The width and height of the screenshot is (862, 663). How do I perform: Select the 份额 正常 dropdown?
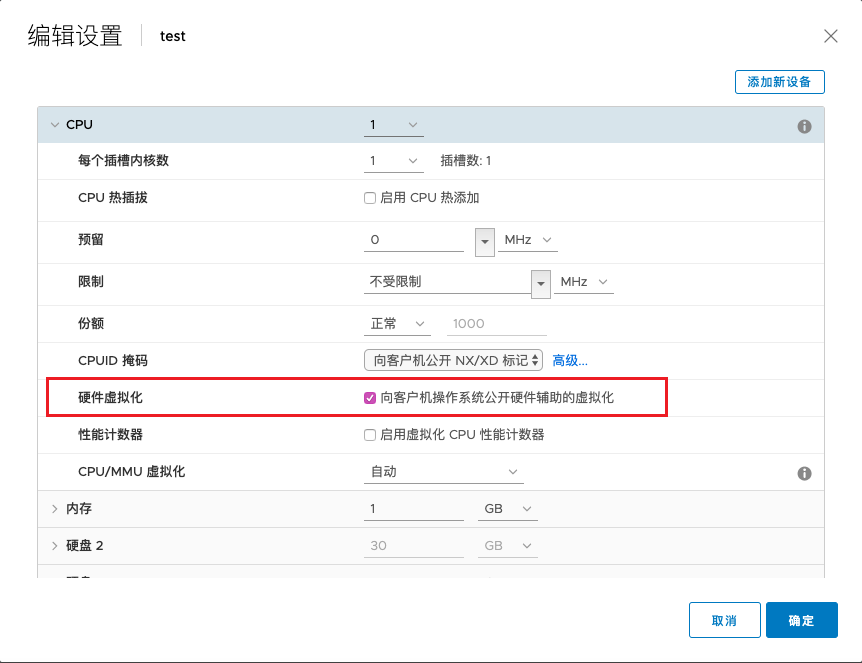pos(397,324)
